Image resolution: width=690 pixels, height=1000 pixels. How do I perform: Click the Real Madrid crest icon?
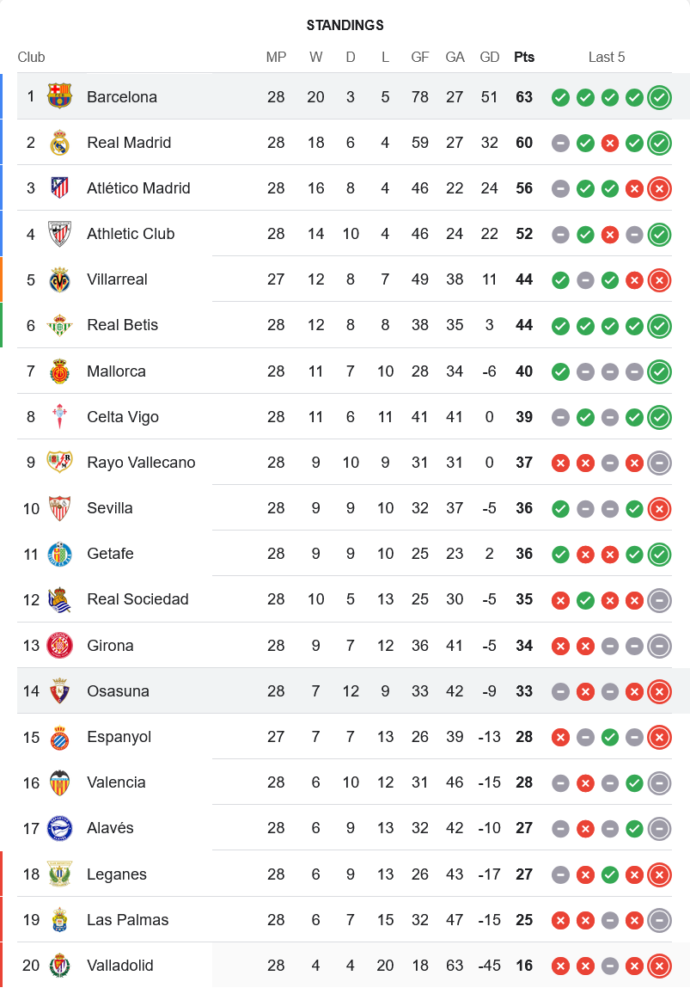60,143
